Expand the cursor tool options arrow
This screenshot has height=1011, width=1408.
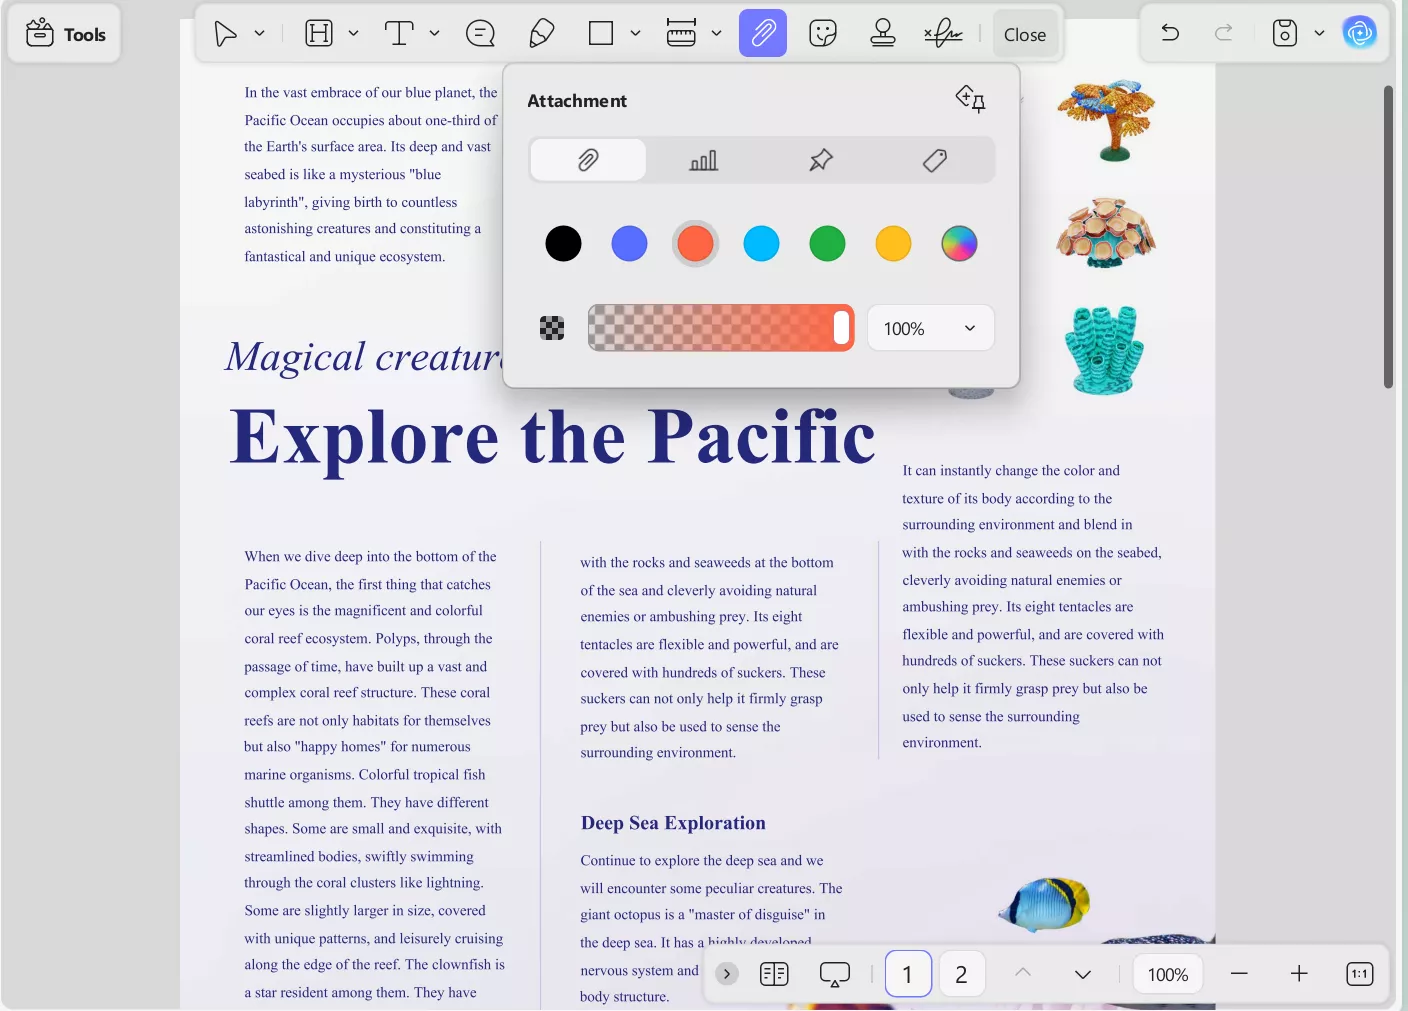click(x=259, y=34)
